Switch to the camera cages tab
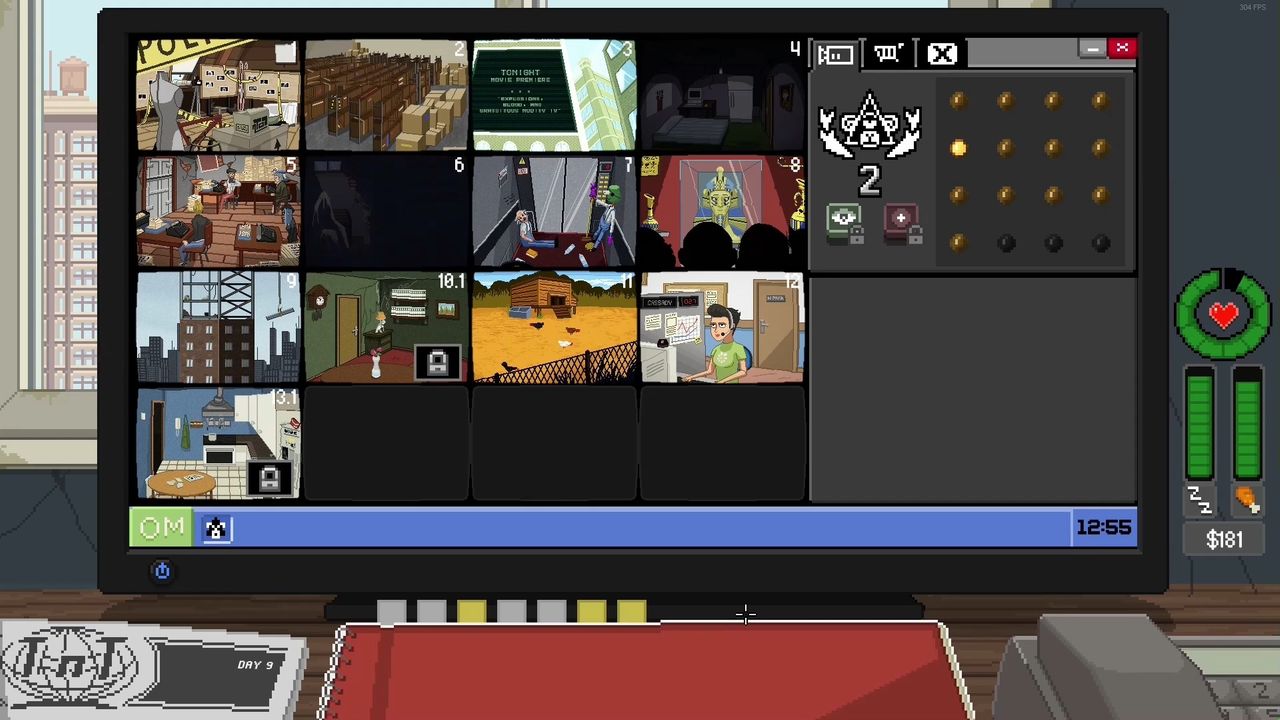The width and height of the screenshot is (1280, 720). tap(835, 54)
